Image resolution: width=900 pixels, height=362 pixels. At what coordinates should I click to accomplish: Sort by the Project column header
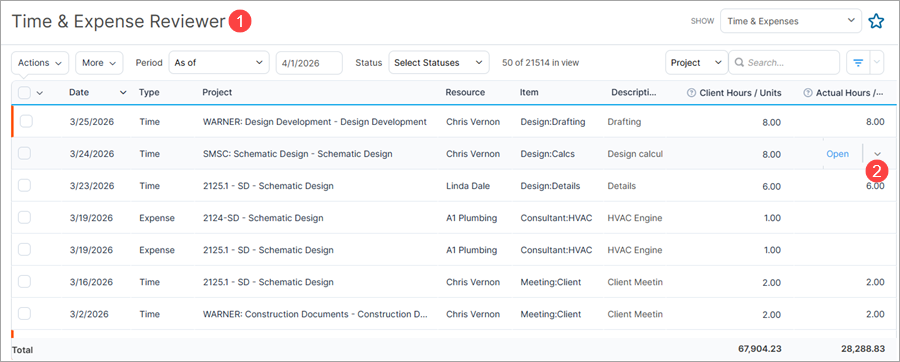(217, 92)
